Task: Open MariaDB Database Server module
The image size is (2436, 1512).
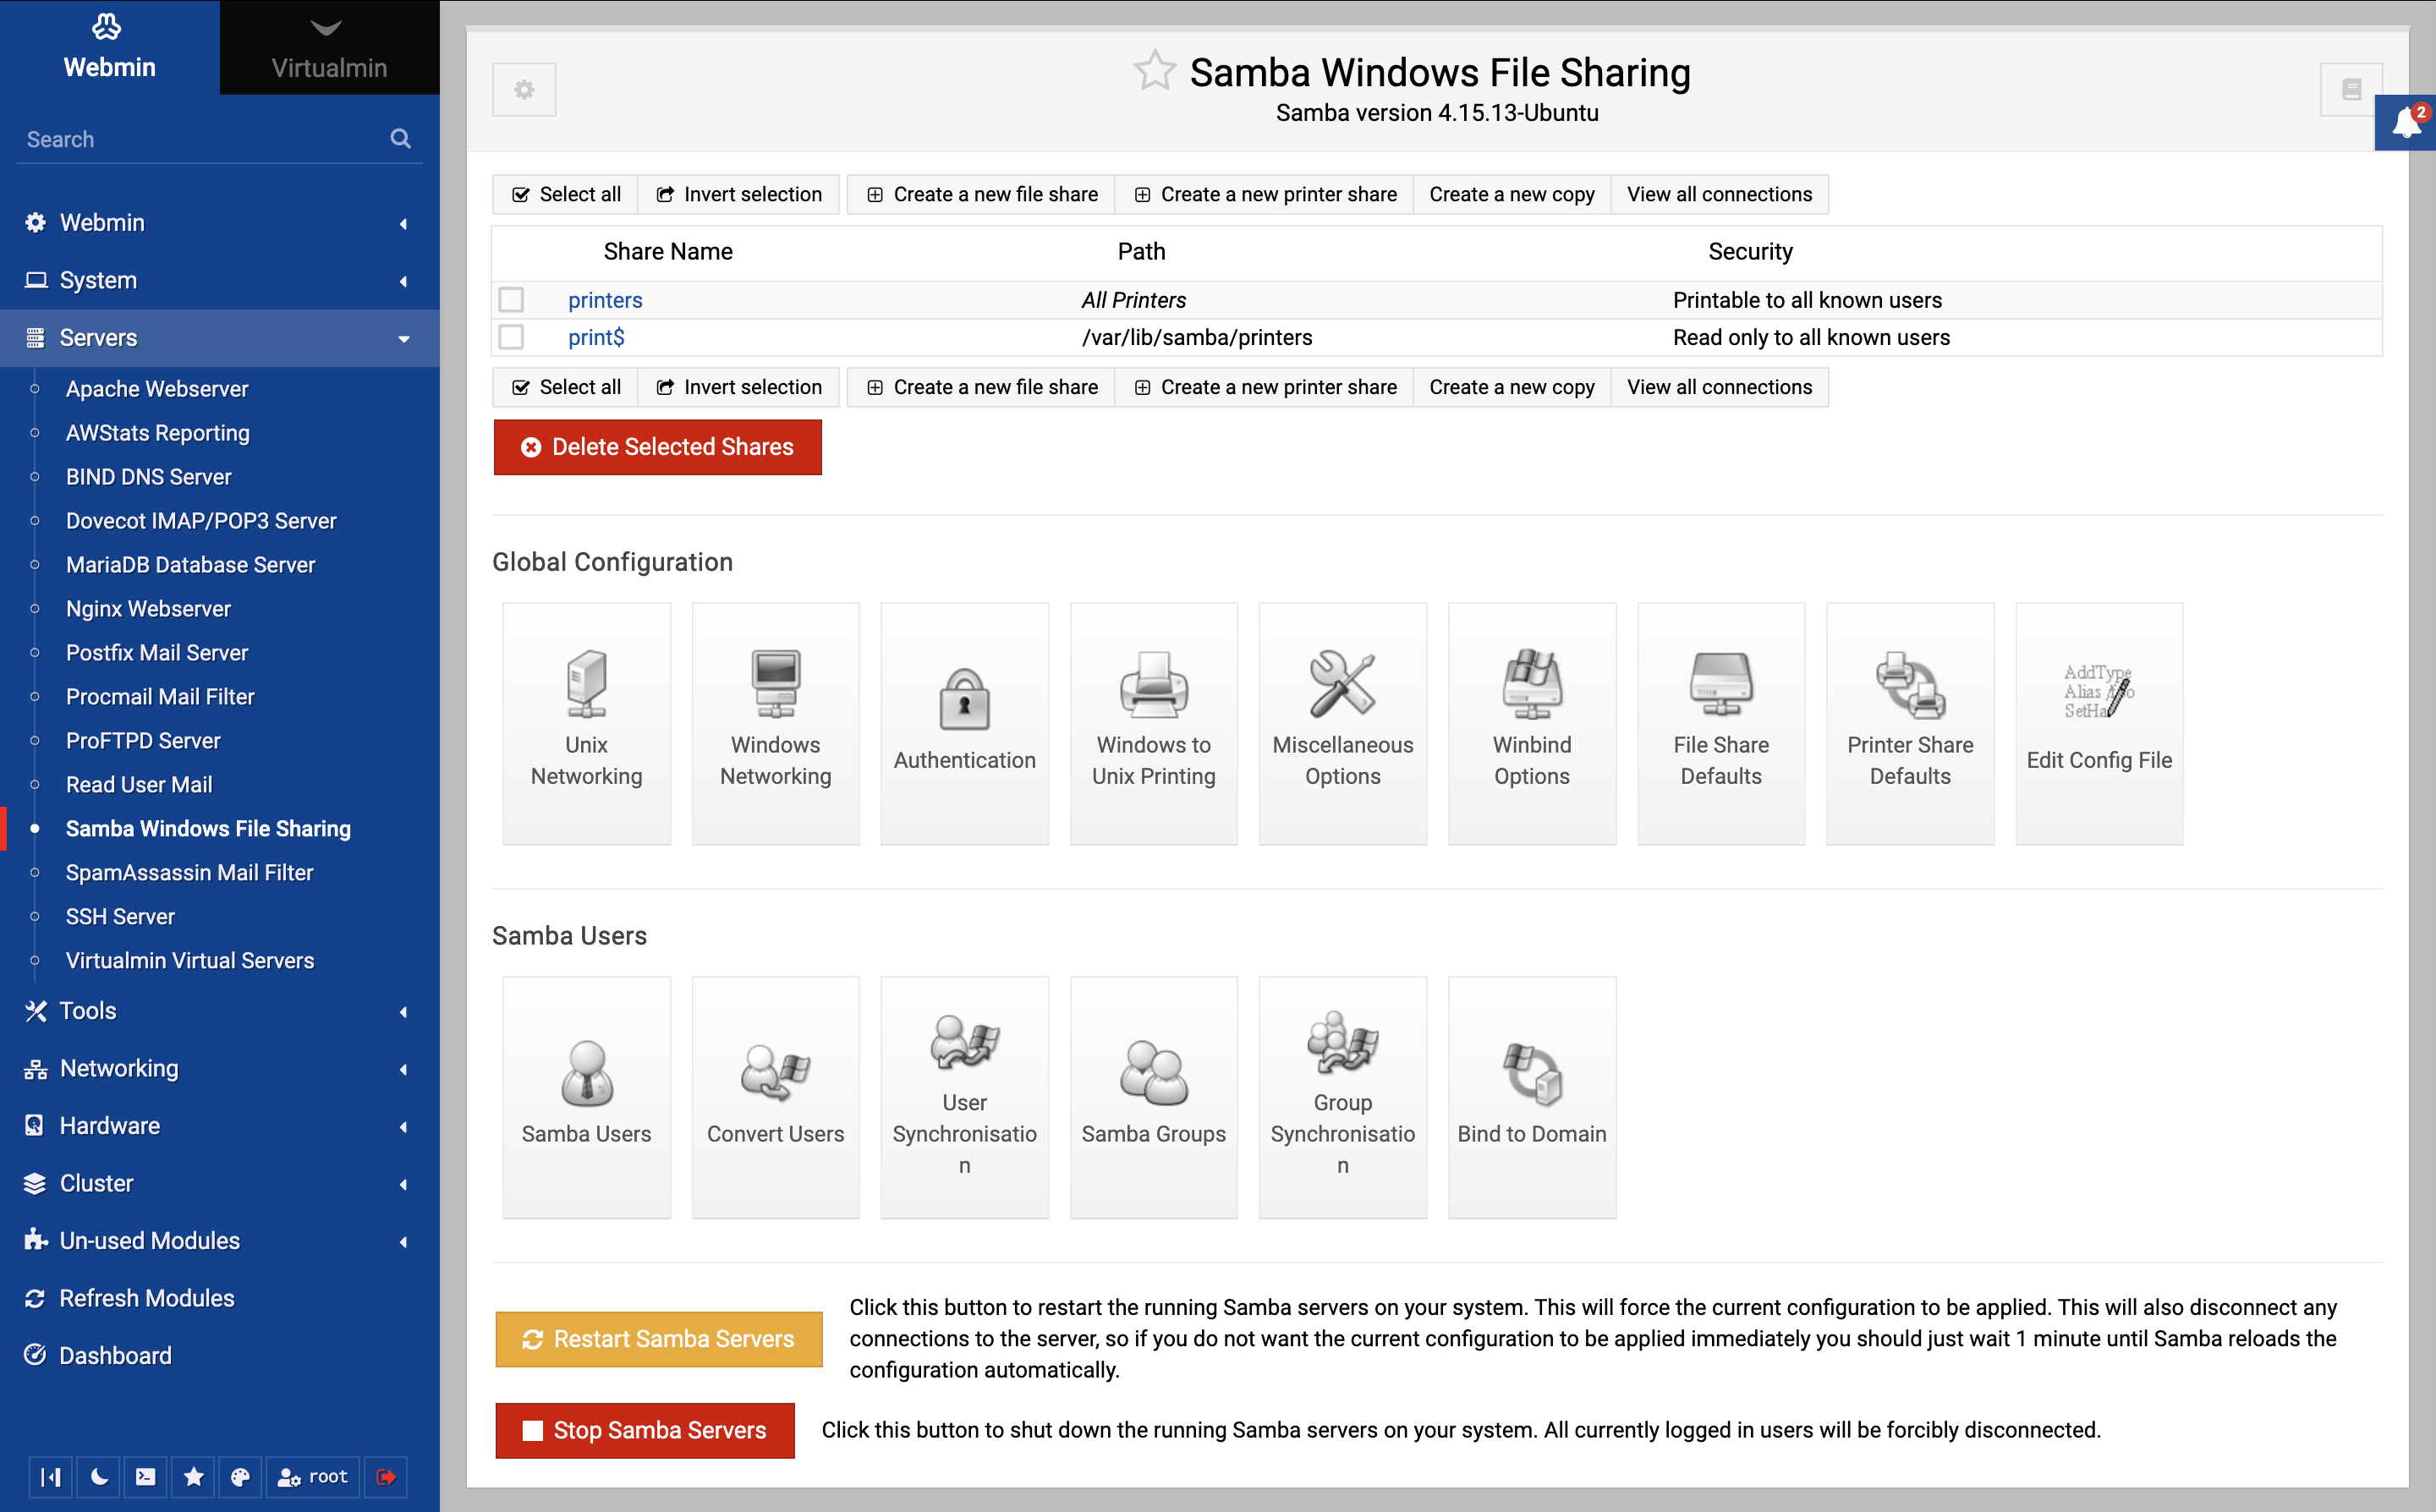Action: pos(190,564)
